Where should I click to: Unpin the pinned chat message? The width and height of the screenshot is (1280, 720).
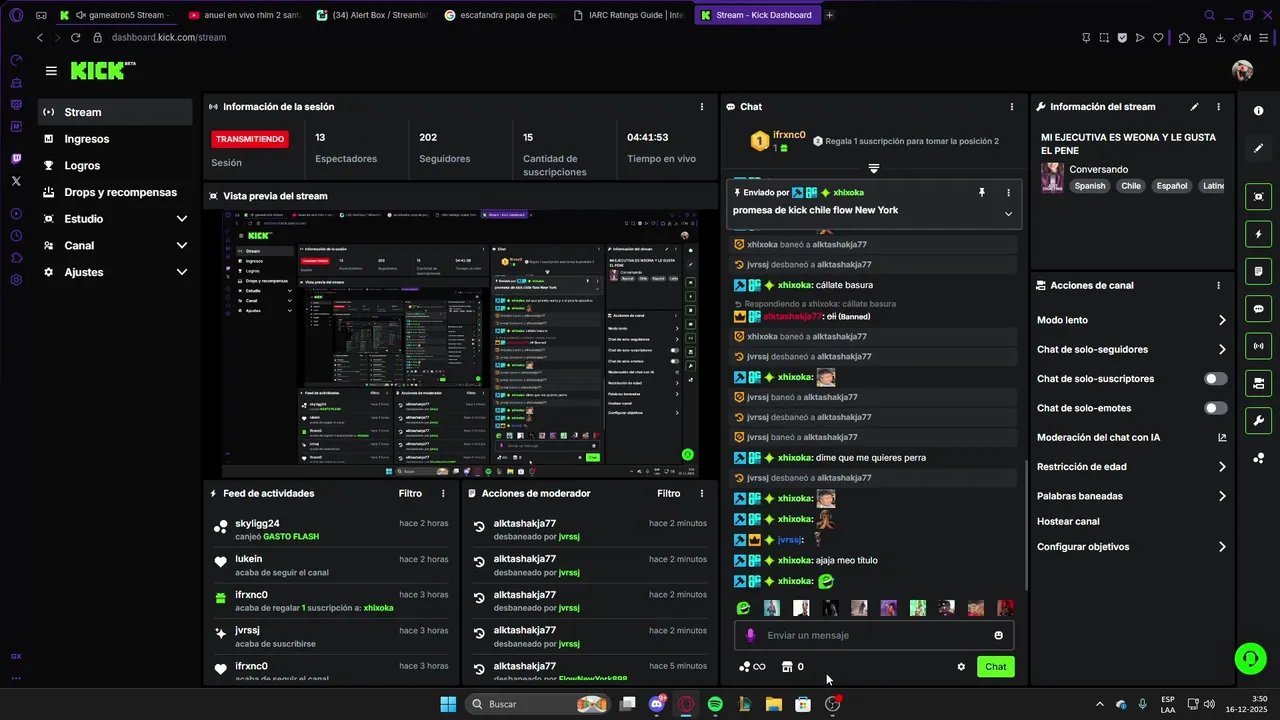click(x=982, y=192)
